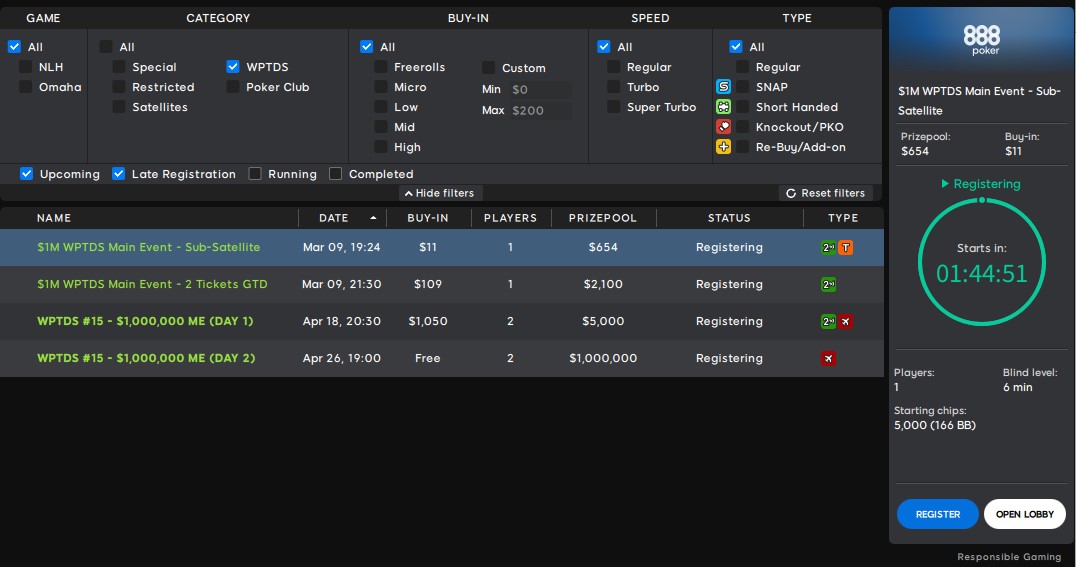Click the 888 poker logo
1076x567 pixels.
tap(981, 39)
